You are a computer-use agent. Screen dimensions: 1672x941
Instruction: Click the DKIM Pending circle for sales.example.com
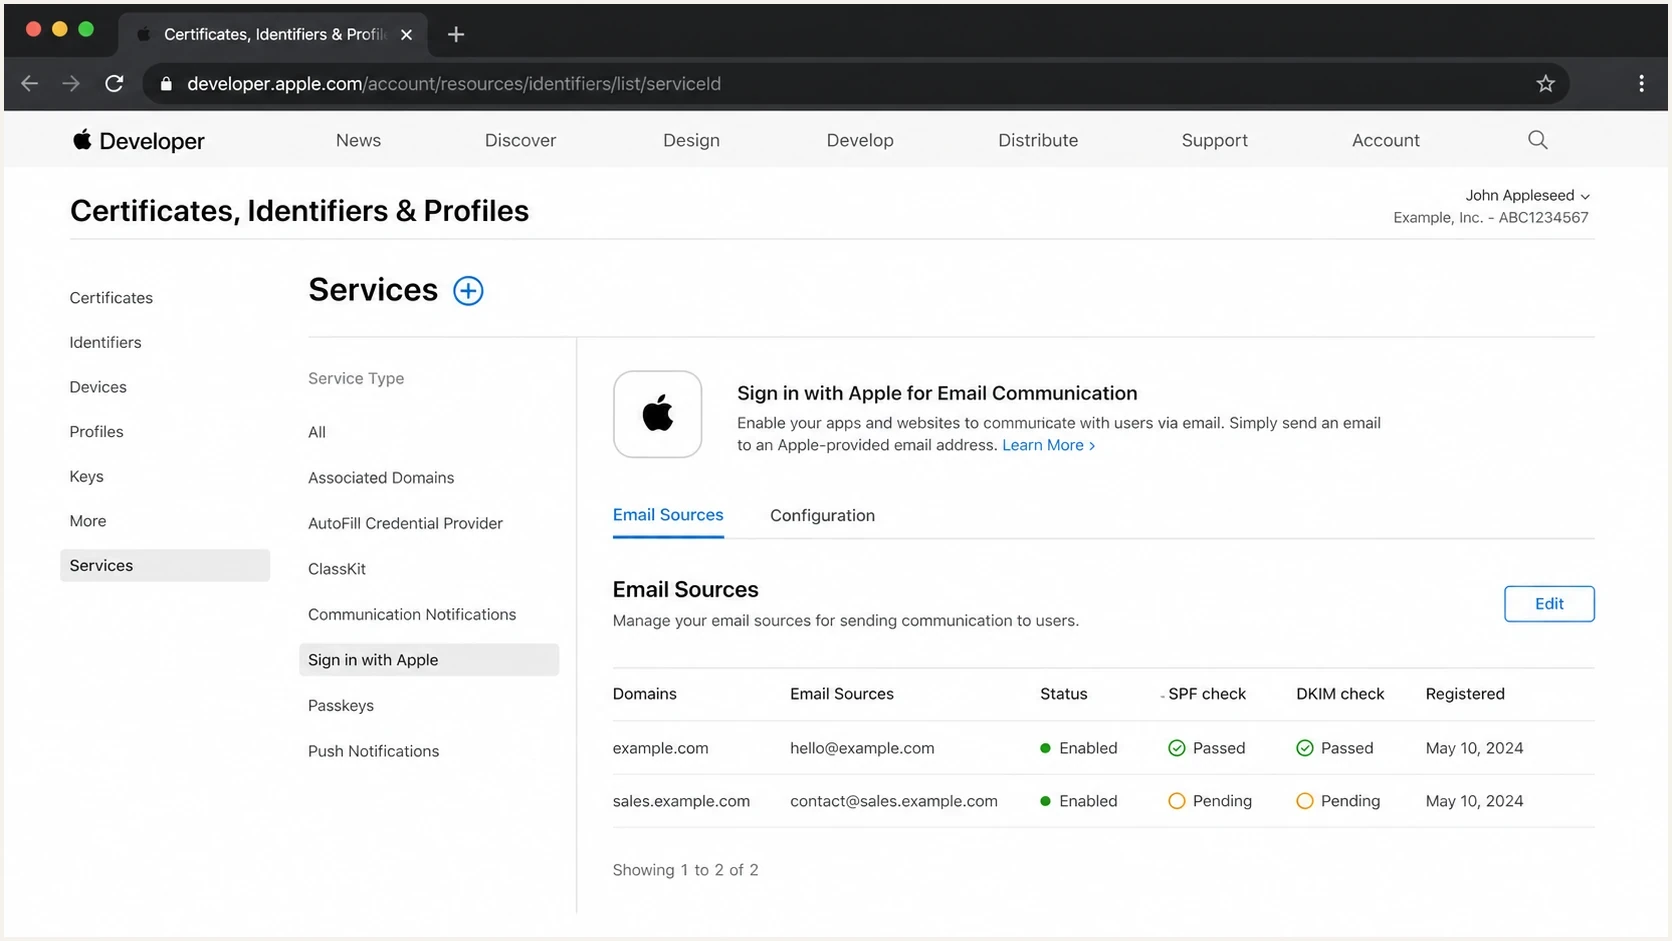tap(1305, 801)
